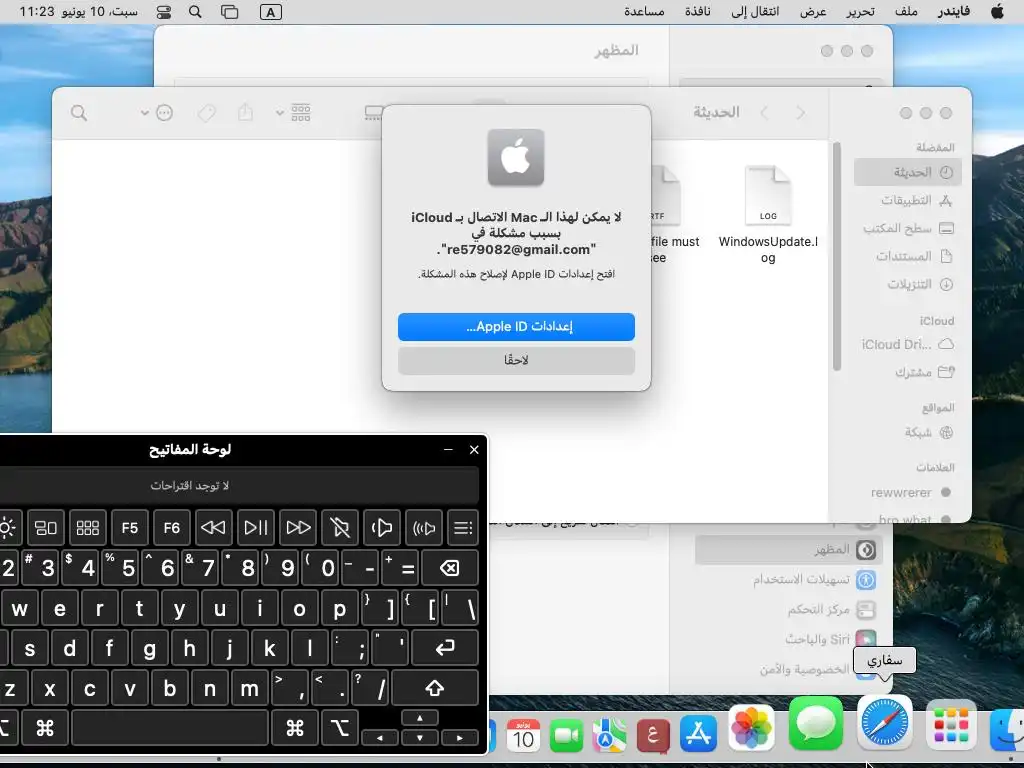1024x768 pixels.
Task: Open سطح المكتب (Desktop) in Finder sidebar
Action: (x=908, y=228)
